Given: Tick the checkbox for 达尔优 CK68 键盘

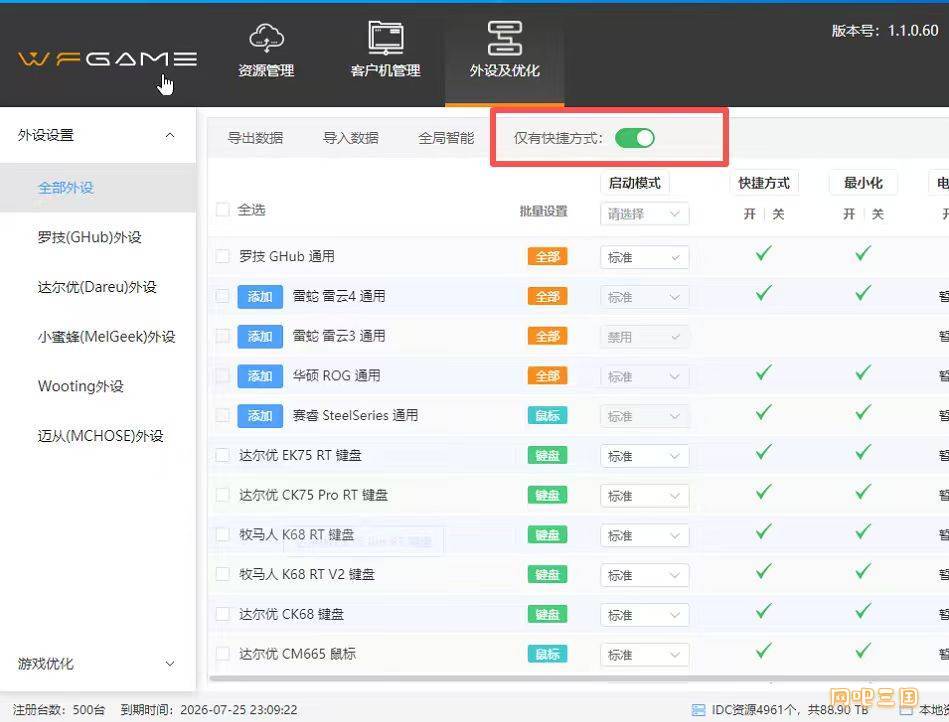Looking at the screenshot, I should pyautogui.click(x=223, y=615).
